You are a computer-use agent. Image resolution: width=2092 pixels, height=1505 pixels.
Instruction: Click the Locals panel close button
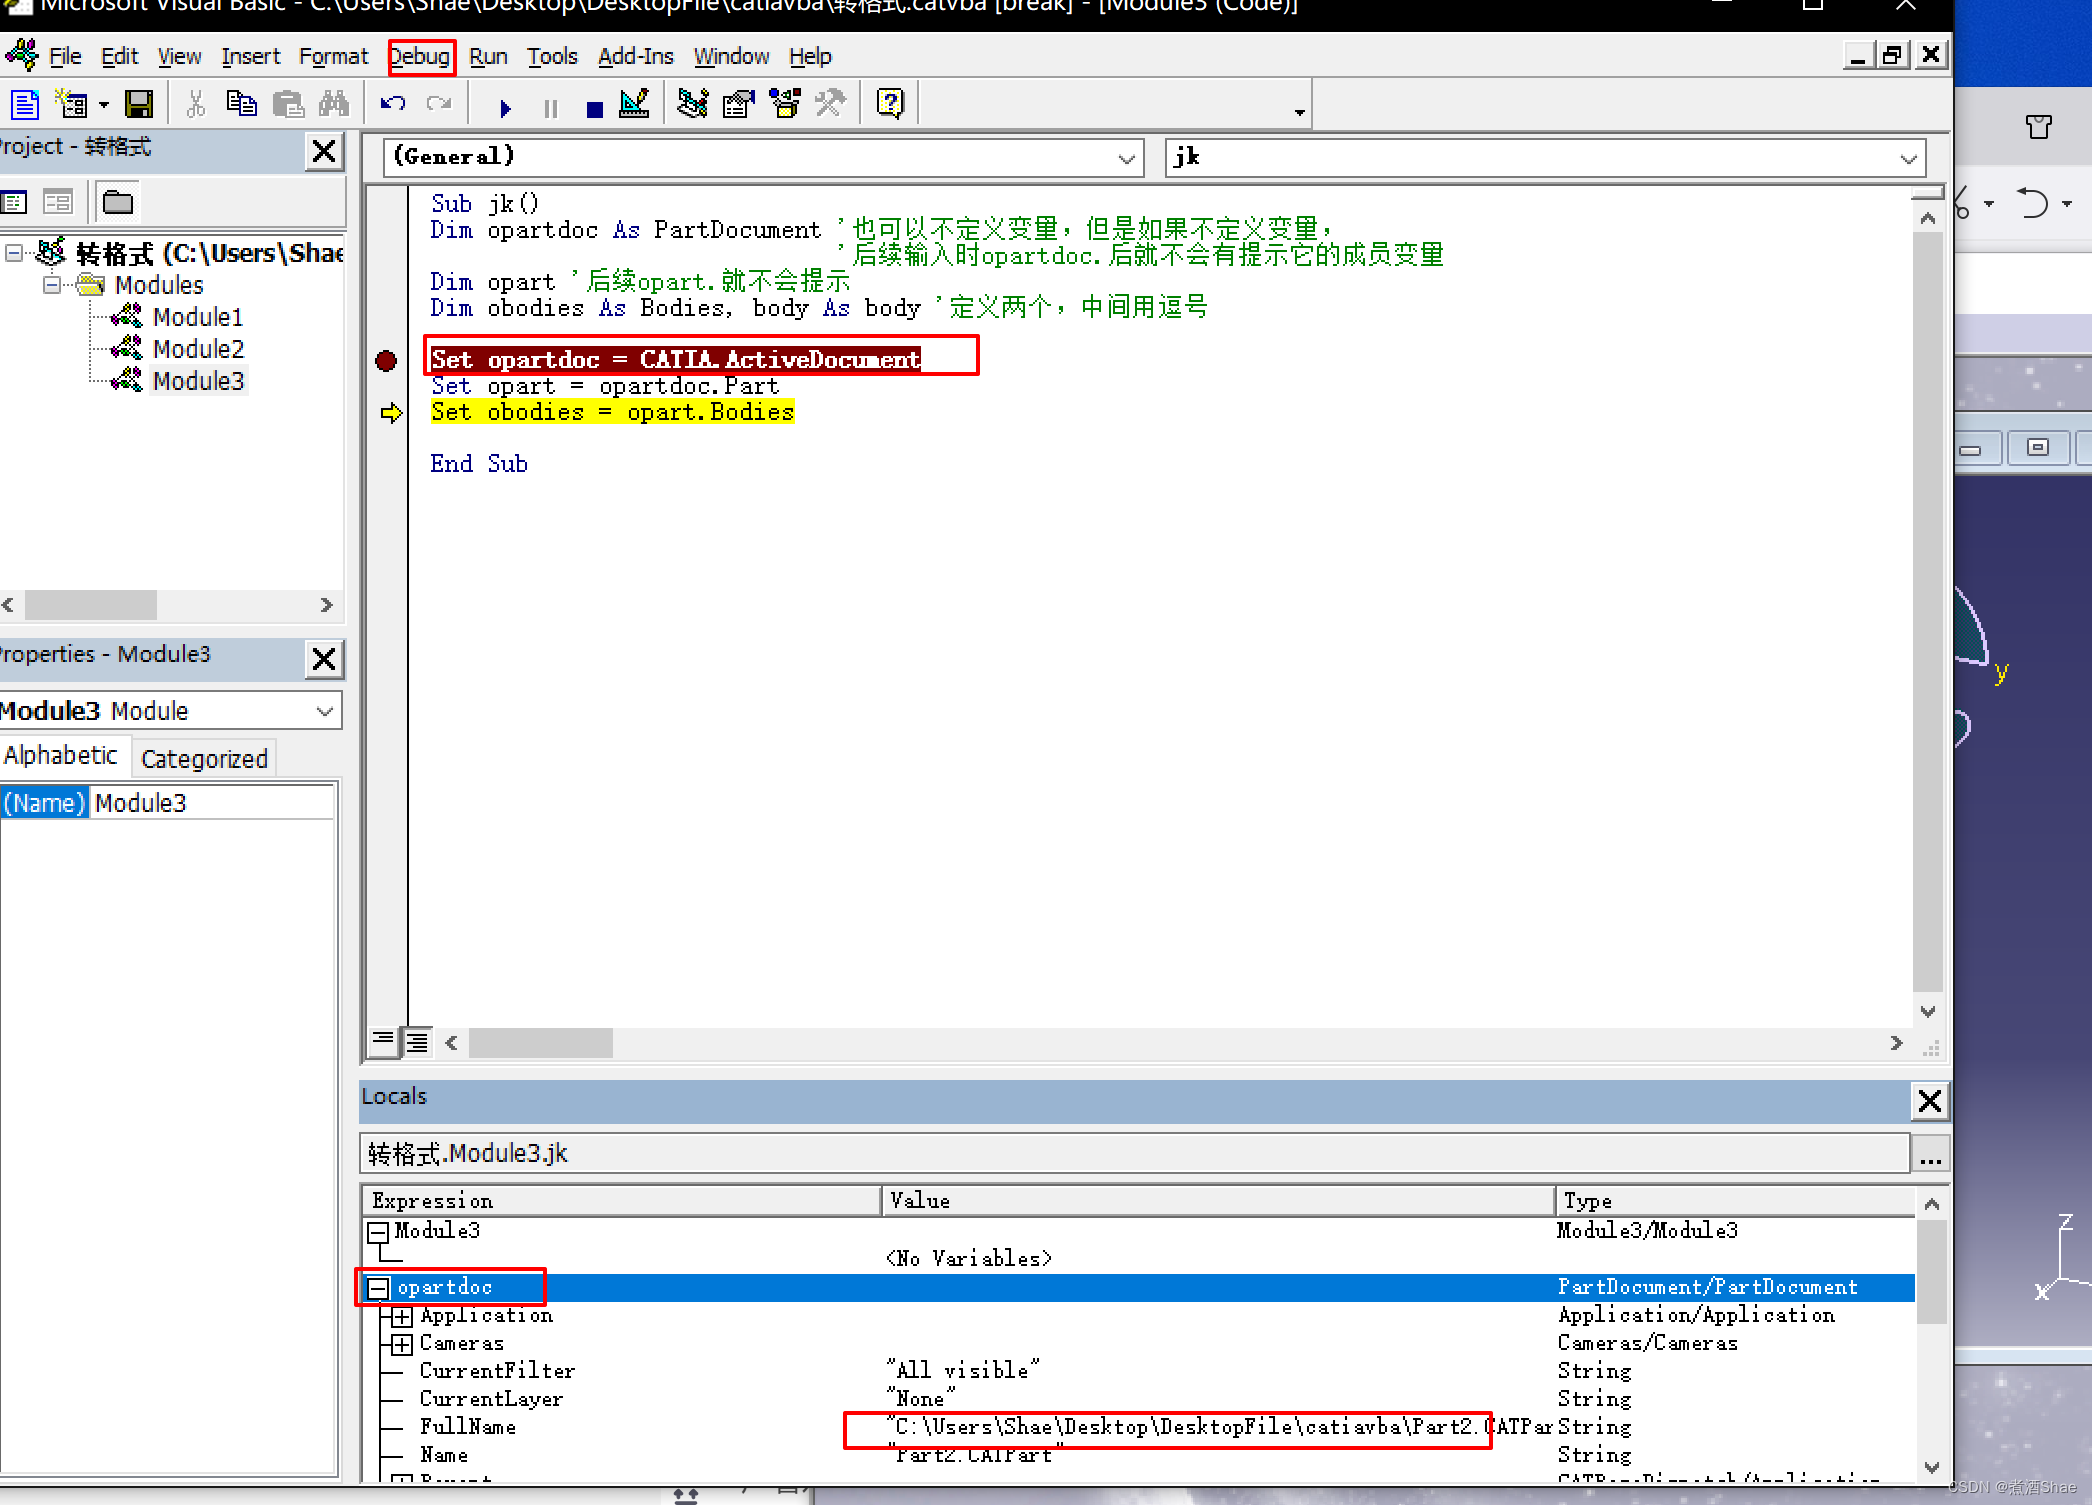(1930, 1097)
